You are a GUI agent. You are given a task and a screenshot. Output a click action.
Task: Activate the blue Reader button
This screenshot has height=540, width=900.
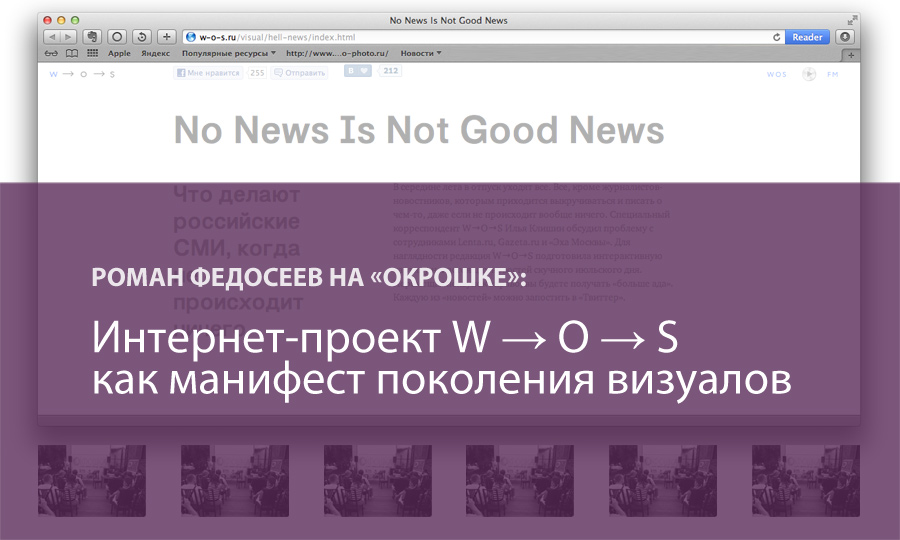[807, 37]
